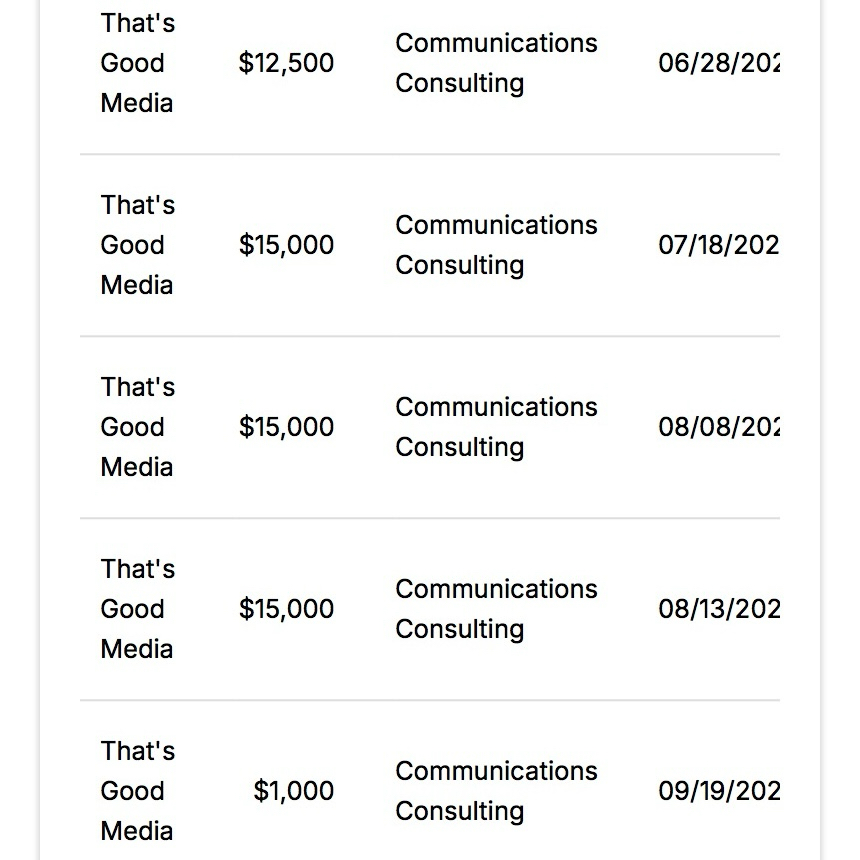860x860 pixels.
Task: Click the 09/19 date cell
Action: click(718, 791)
